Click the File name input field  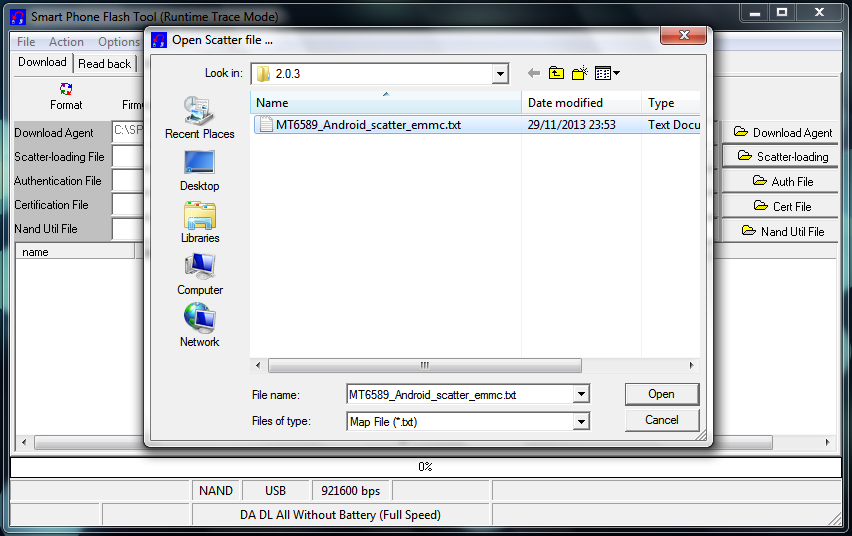[x=460, y=394]
